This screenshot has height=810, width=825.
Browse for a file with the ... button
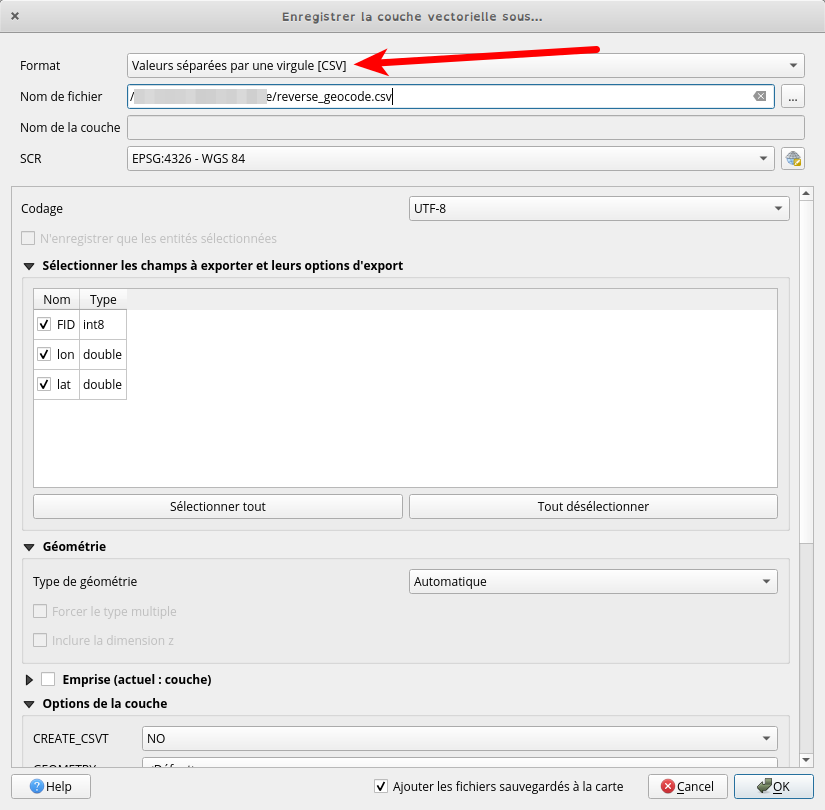pyautogui.click(x=795, y=96)
